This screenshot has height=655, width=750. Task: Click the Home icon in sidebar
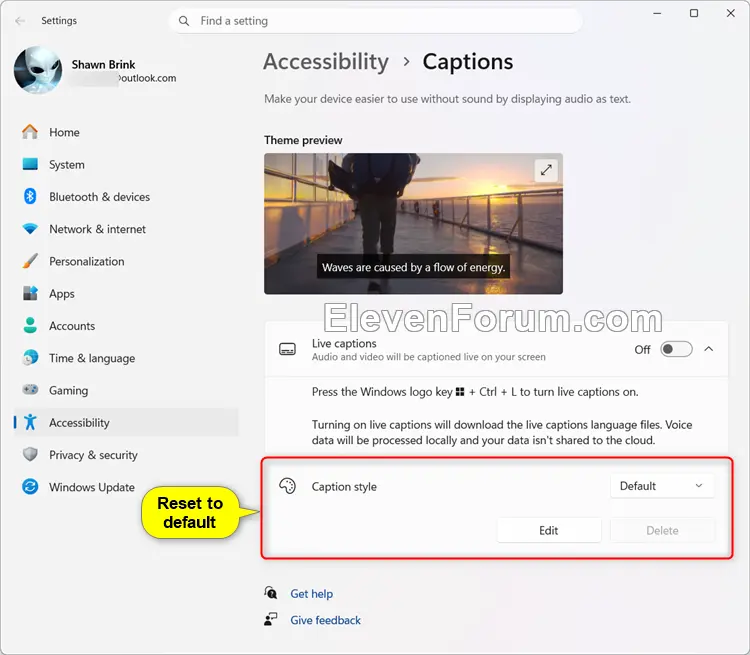pyautogui.click(x=30, y=132)
